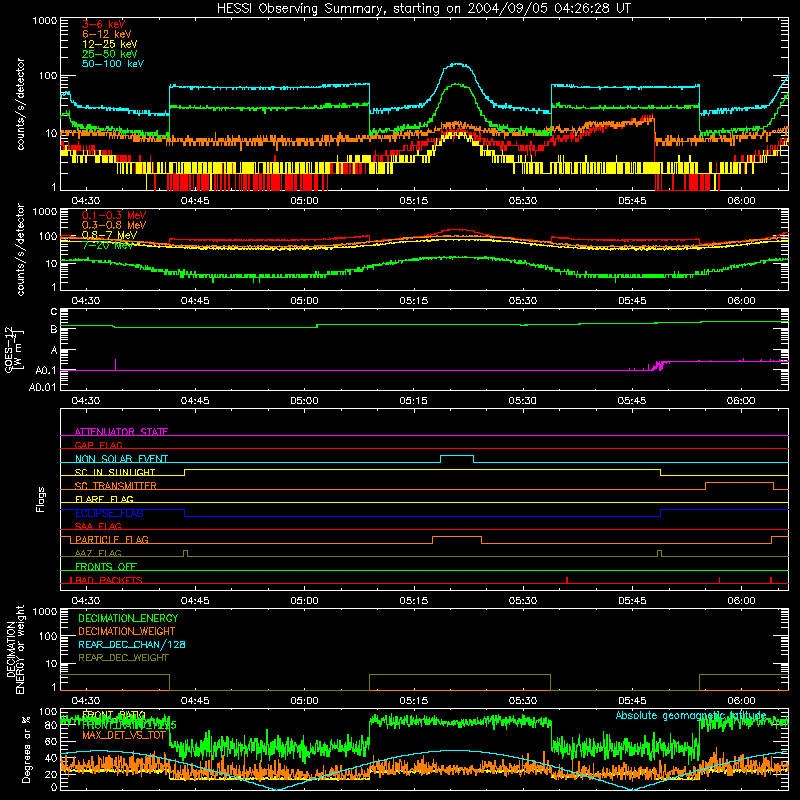The height and width of the screenshot is (800, 800).
Task: Click the SAA_FLAG label
Action: coord(98,526)
